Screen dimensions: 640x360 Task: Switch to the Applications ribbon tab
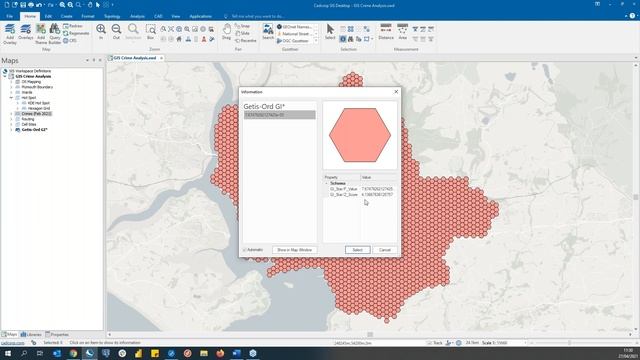[200, 16]
